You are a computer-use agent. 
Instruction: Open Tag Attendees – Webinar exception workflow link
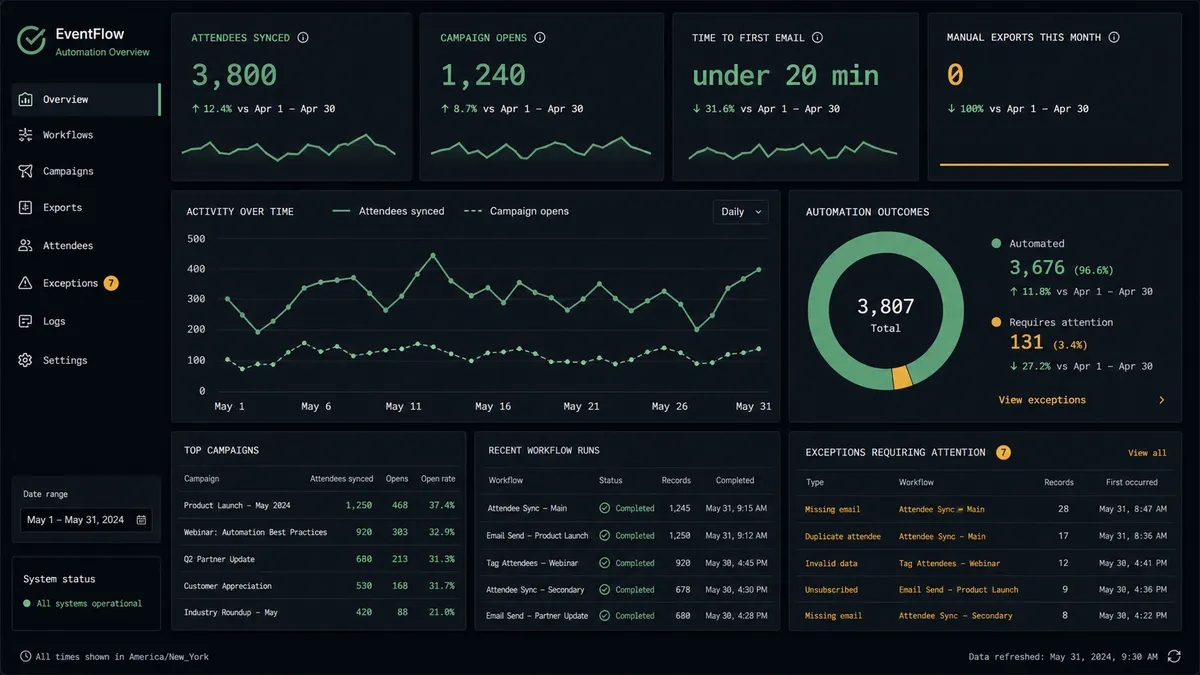click(x=949, y=563)
